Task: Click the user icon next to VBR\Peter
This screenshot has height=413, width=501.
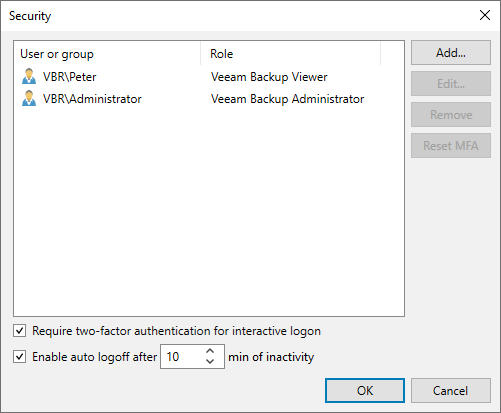Action: [x=29, y=76]
